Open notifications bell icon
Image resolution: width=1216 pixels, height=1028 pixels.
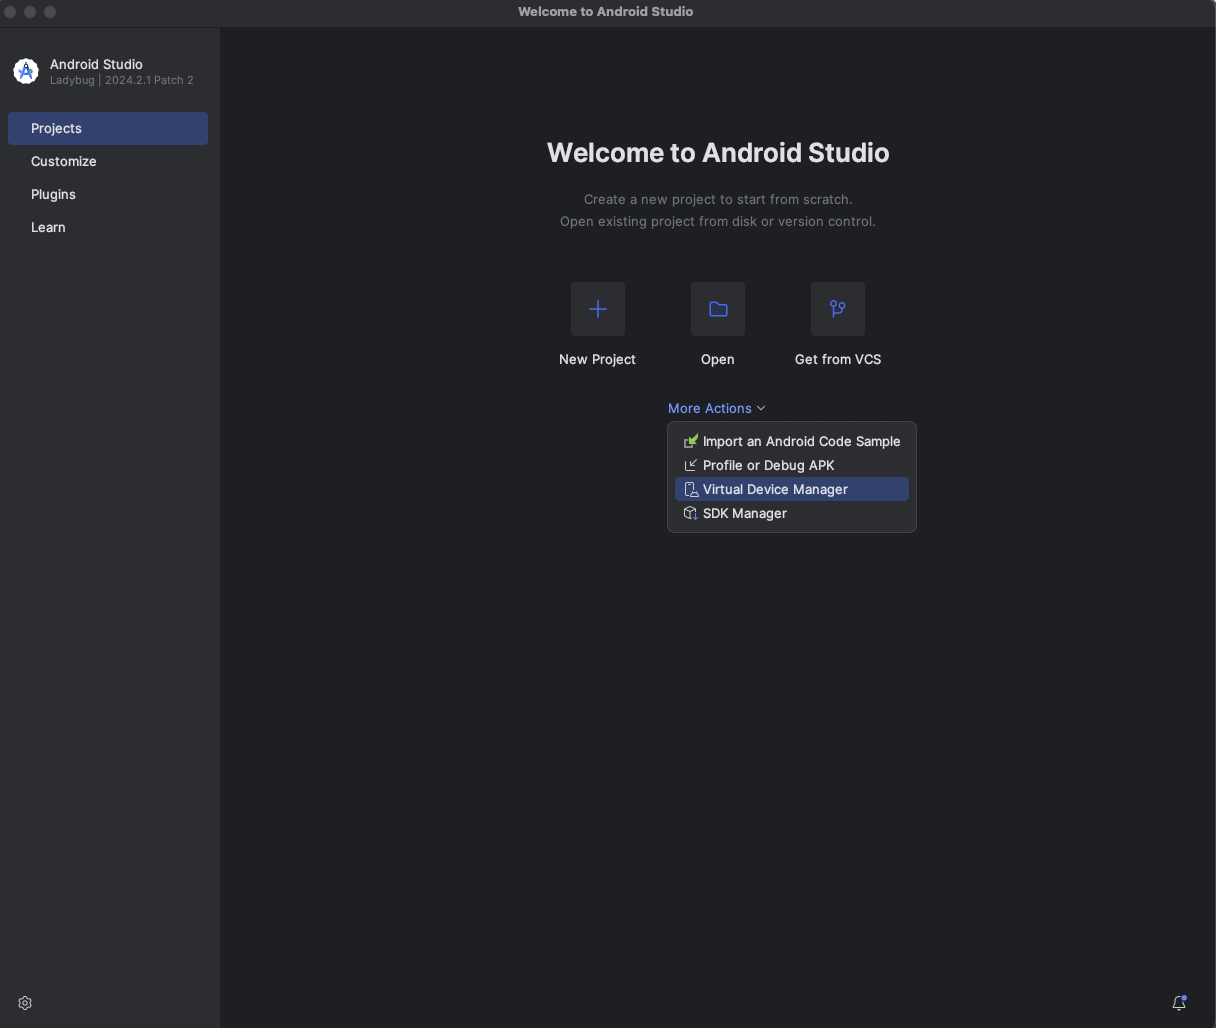[x=1179, y=1003]
